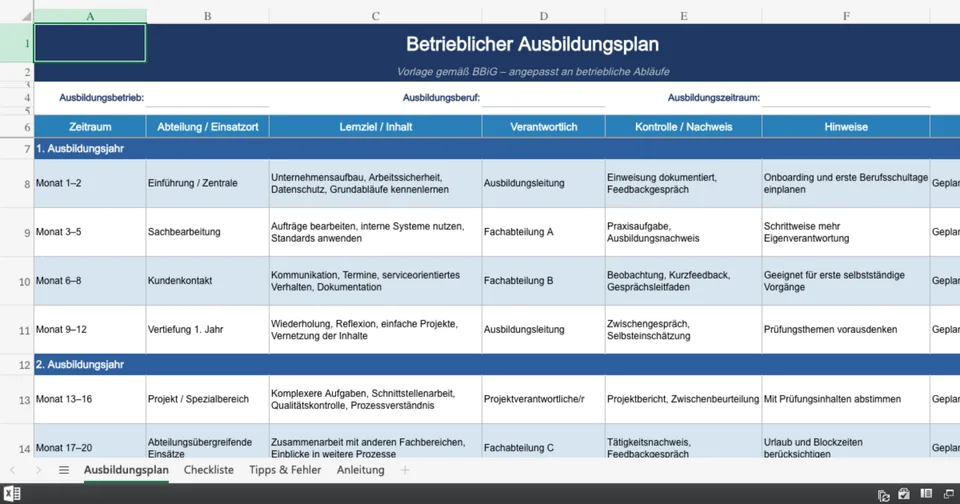The height and width of the screenshot is (504, 960).
Task: Open the Tipps & Fehler sheet tab
Action: [285, 470]
